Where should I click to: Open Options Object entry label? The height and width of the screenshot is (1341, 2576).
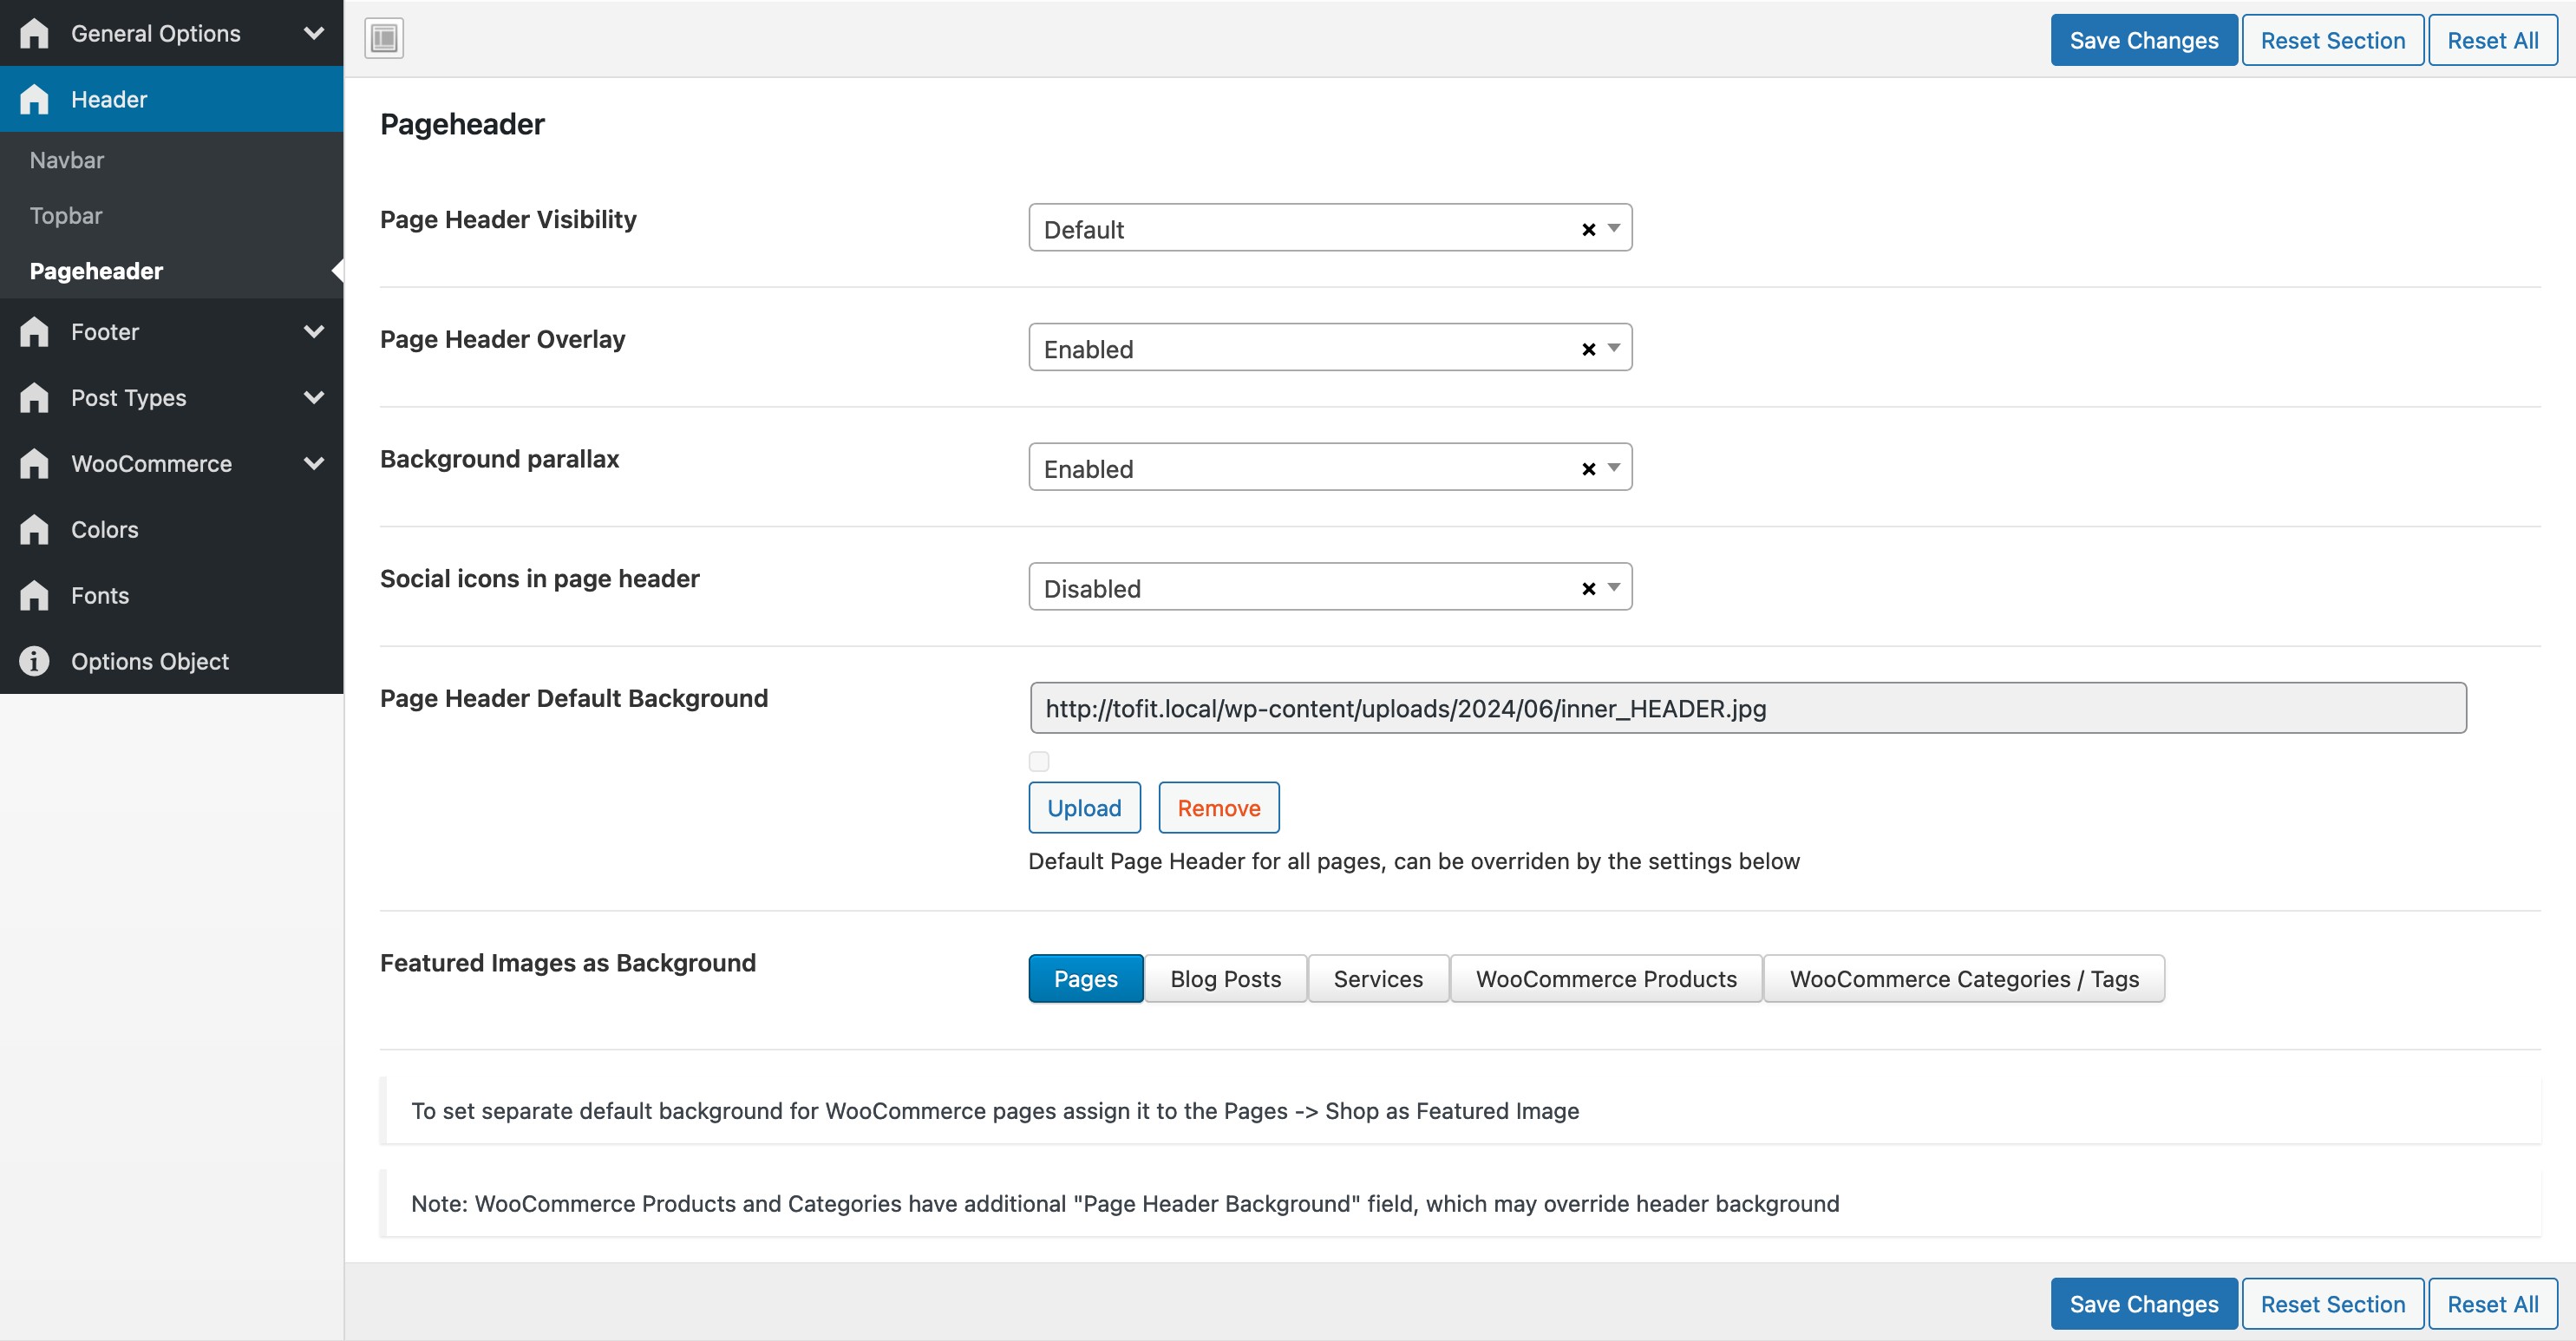[x=150, y=661]
